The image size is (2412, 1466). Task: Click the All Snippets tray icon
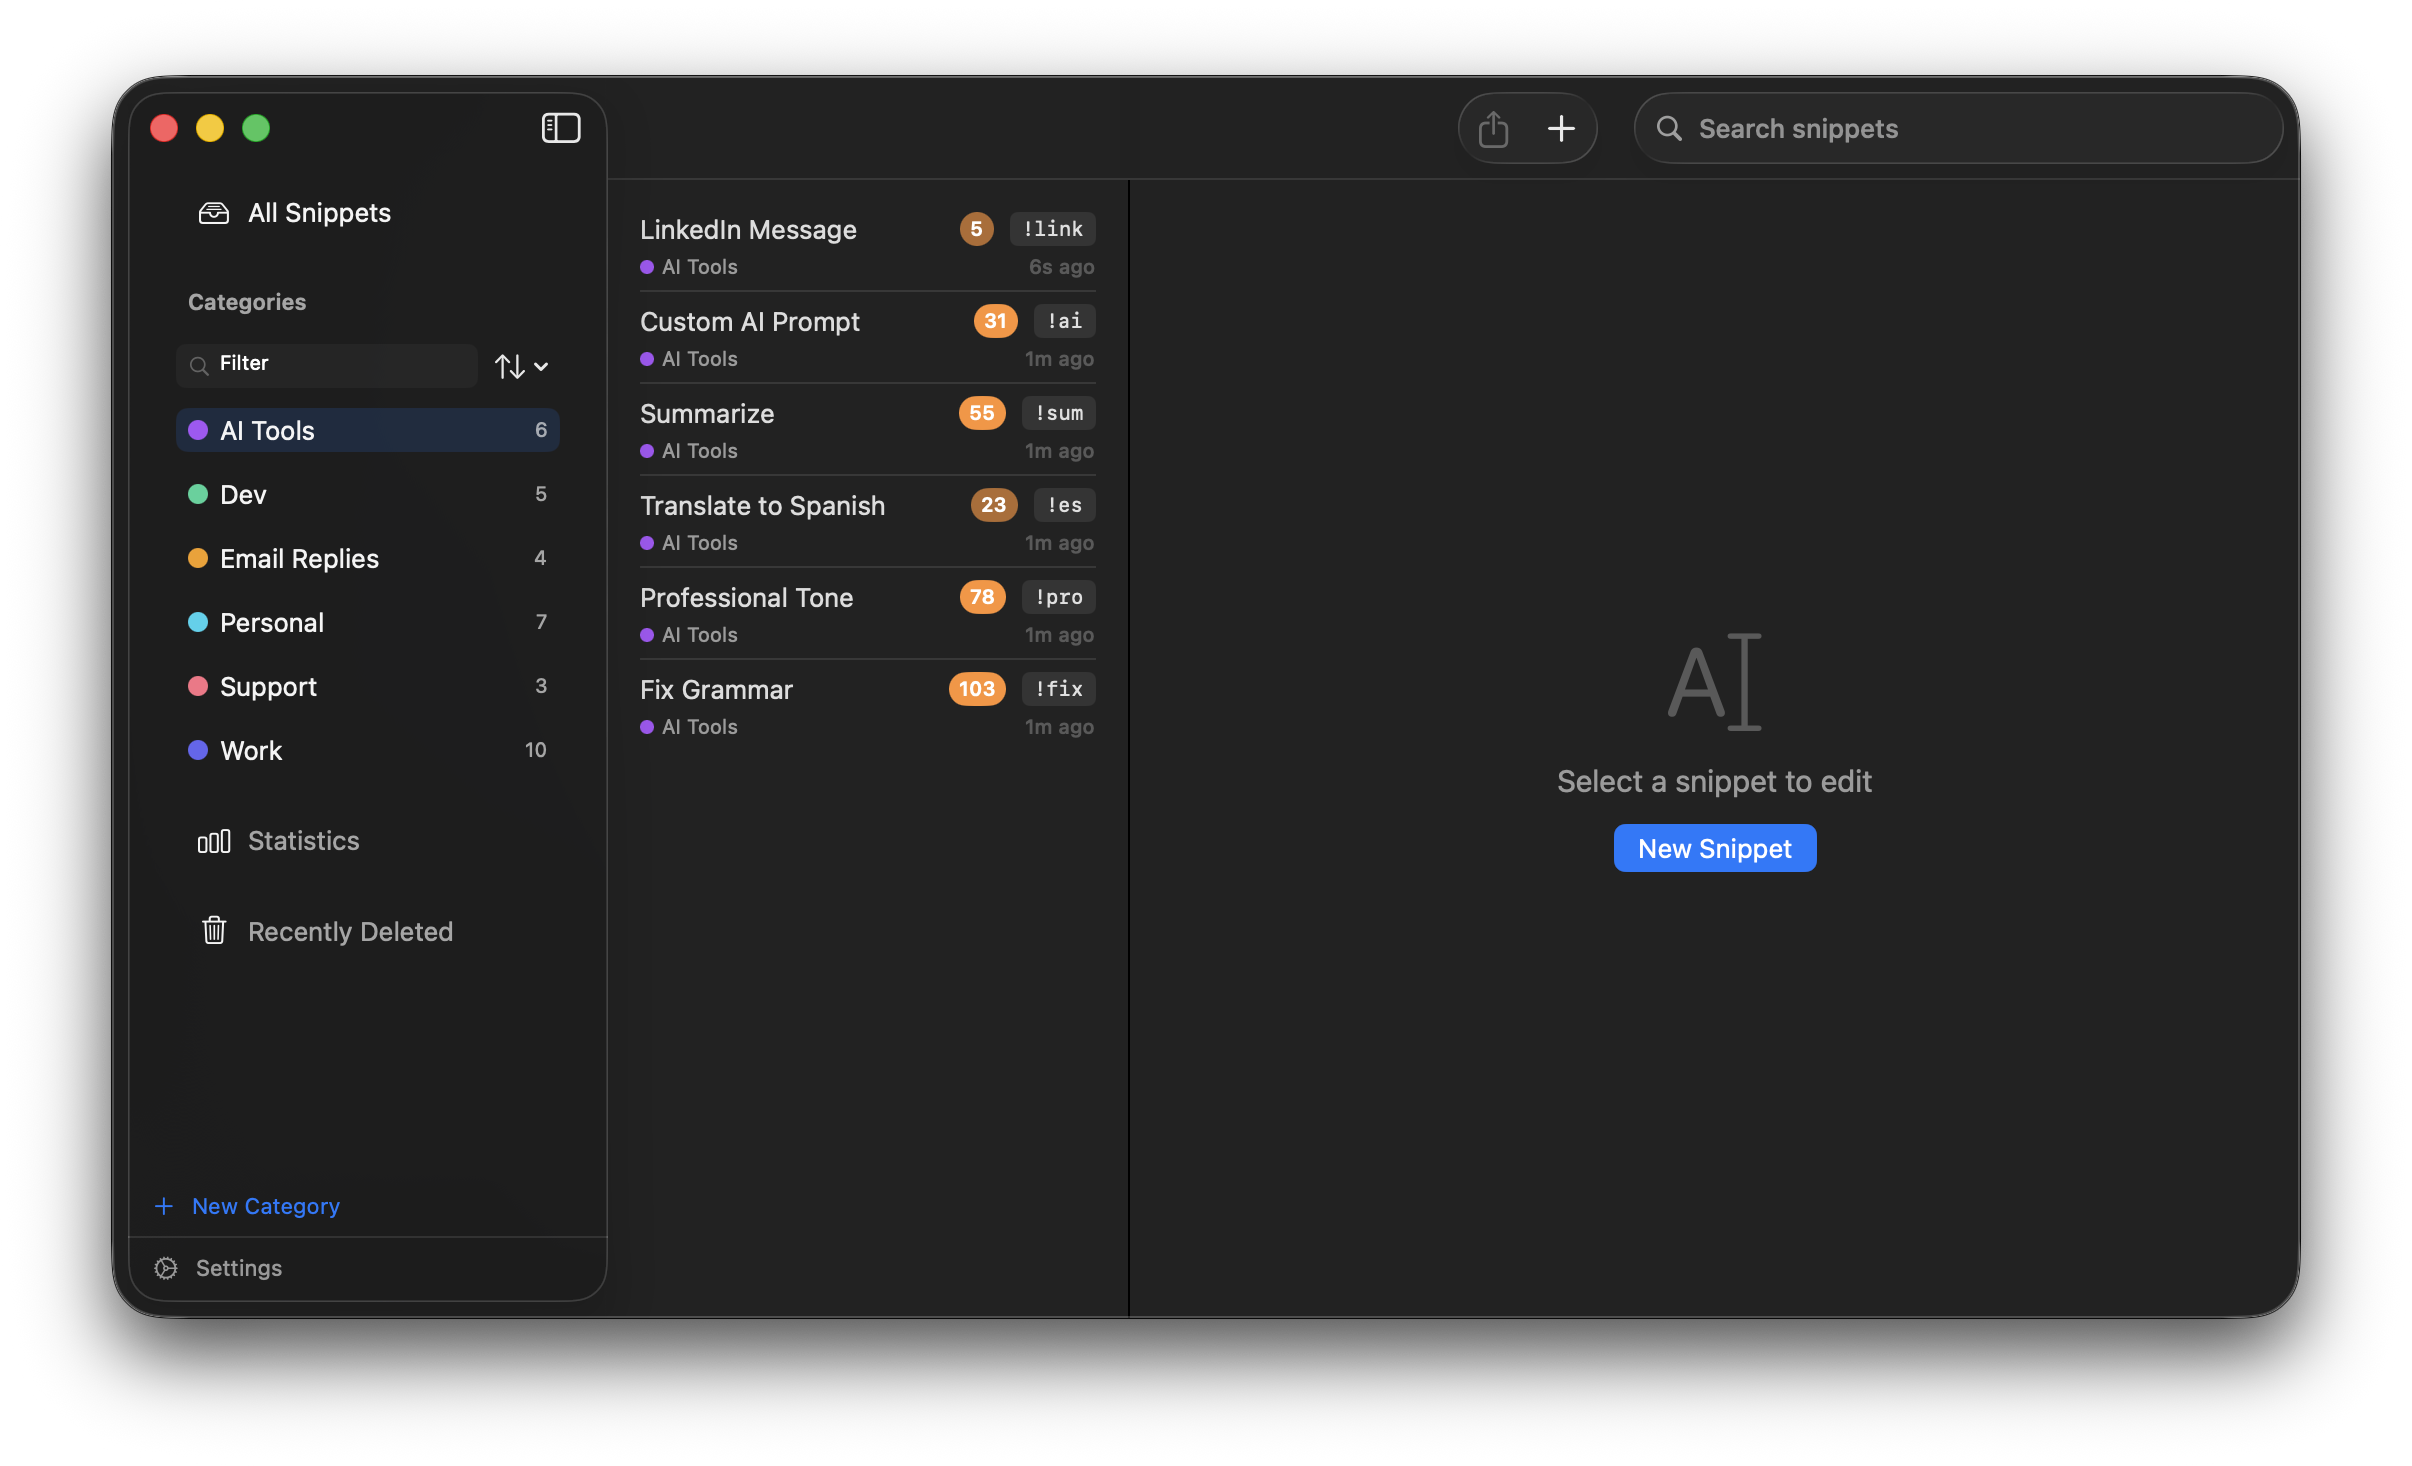(213, 213)
